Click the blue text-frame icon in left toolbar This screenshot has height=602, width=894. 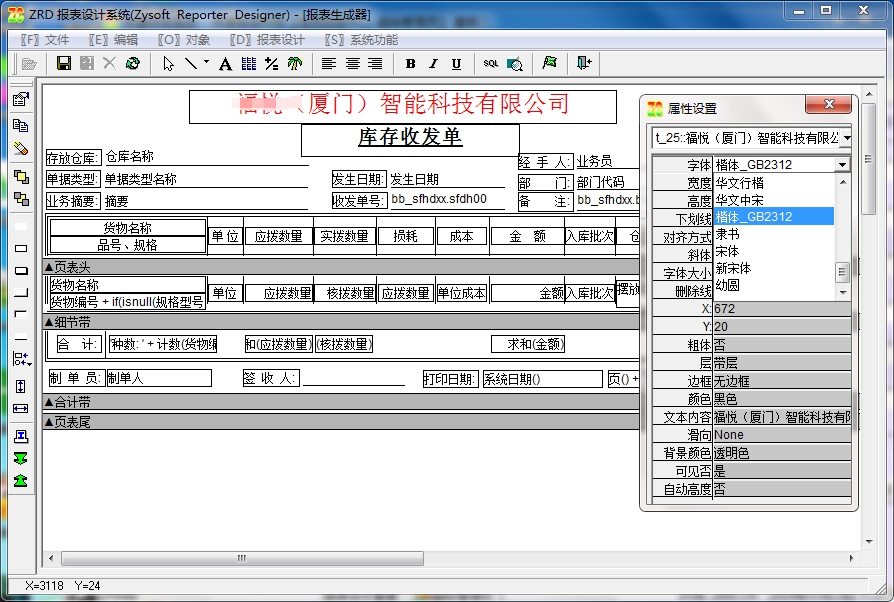(x=21, y=437)
